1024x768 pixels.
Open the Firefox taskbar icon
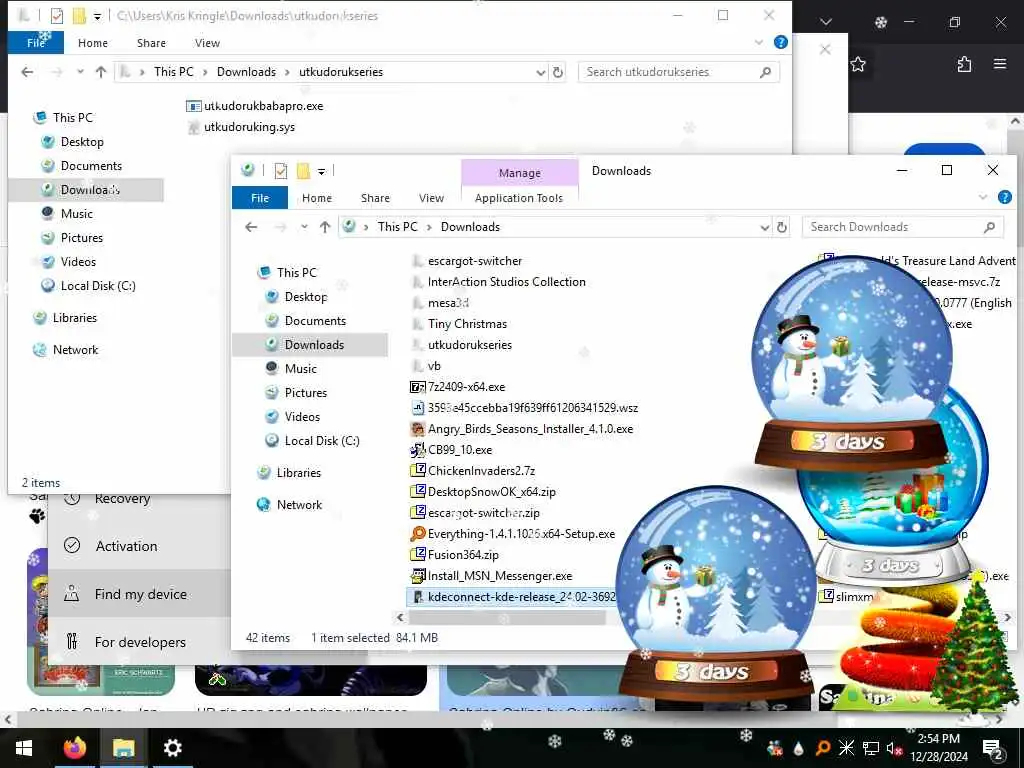(x=74, y=748)
